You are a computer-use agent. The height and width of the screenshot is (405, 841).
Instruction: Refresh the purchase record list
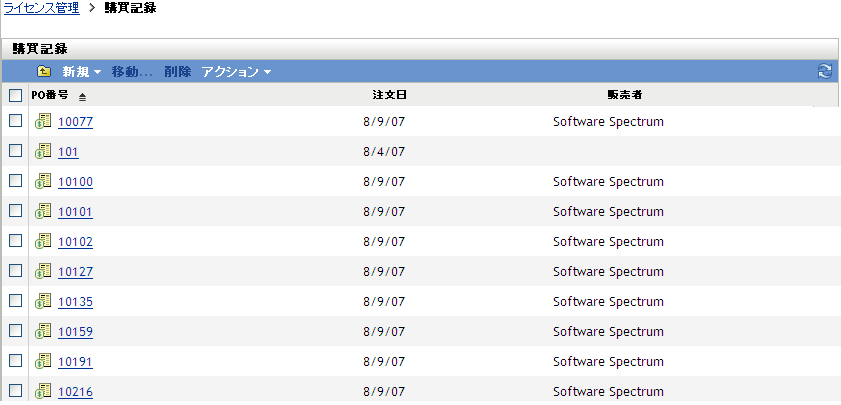(825, 72)
